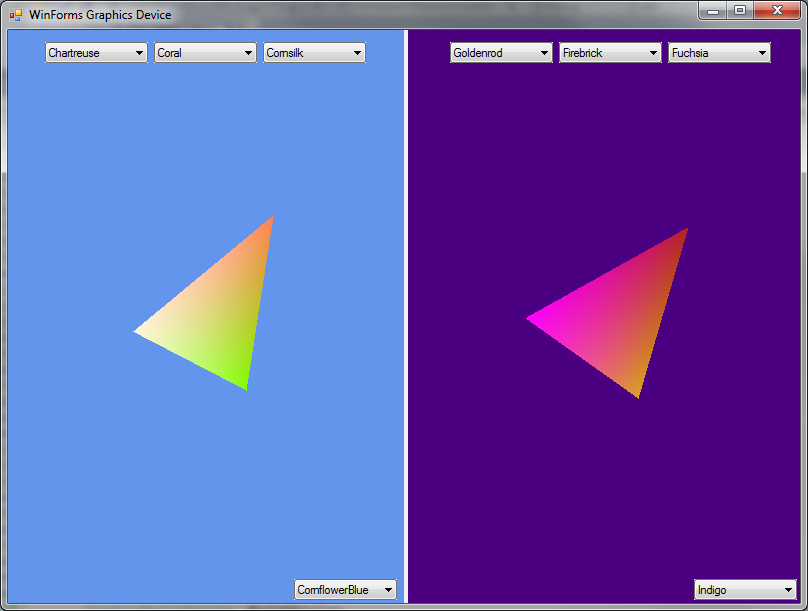The height and width of the screenshot is (611, 808).
Task: Minimize the WinForms Graphics Device window
Action: [713, 10]
